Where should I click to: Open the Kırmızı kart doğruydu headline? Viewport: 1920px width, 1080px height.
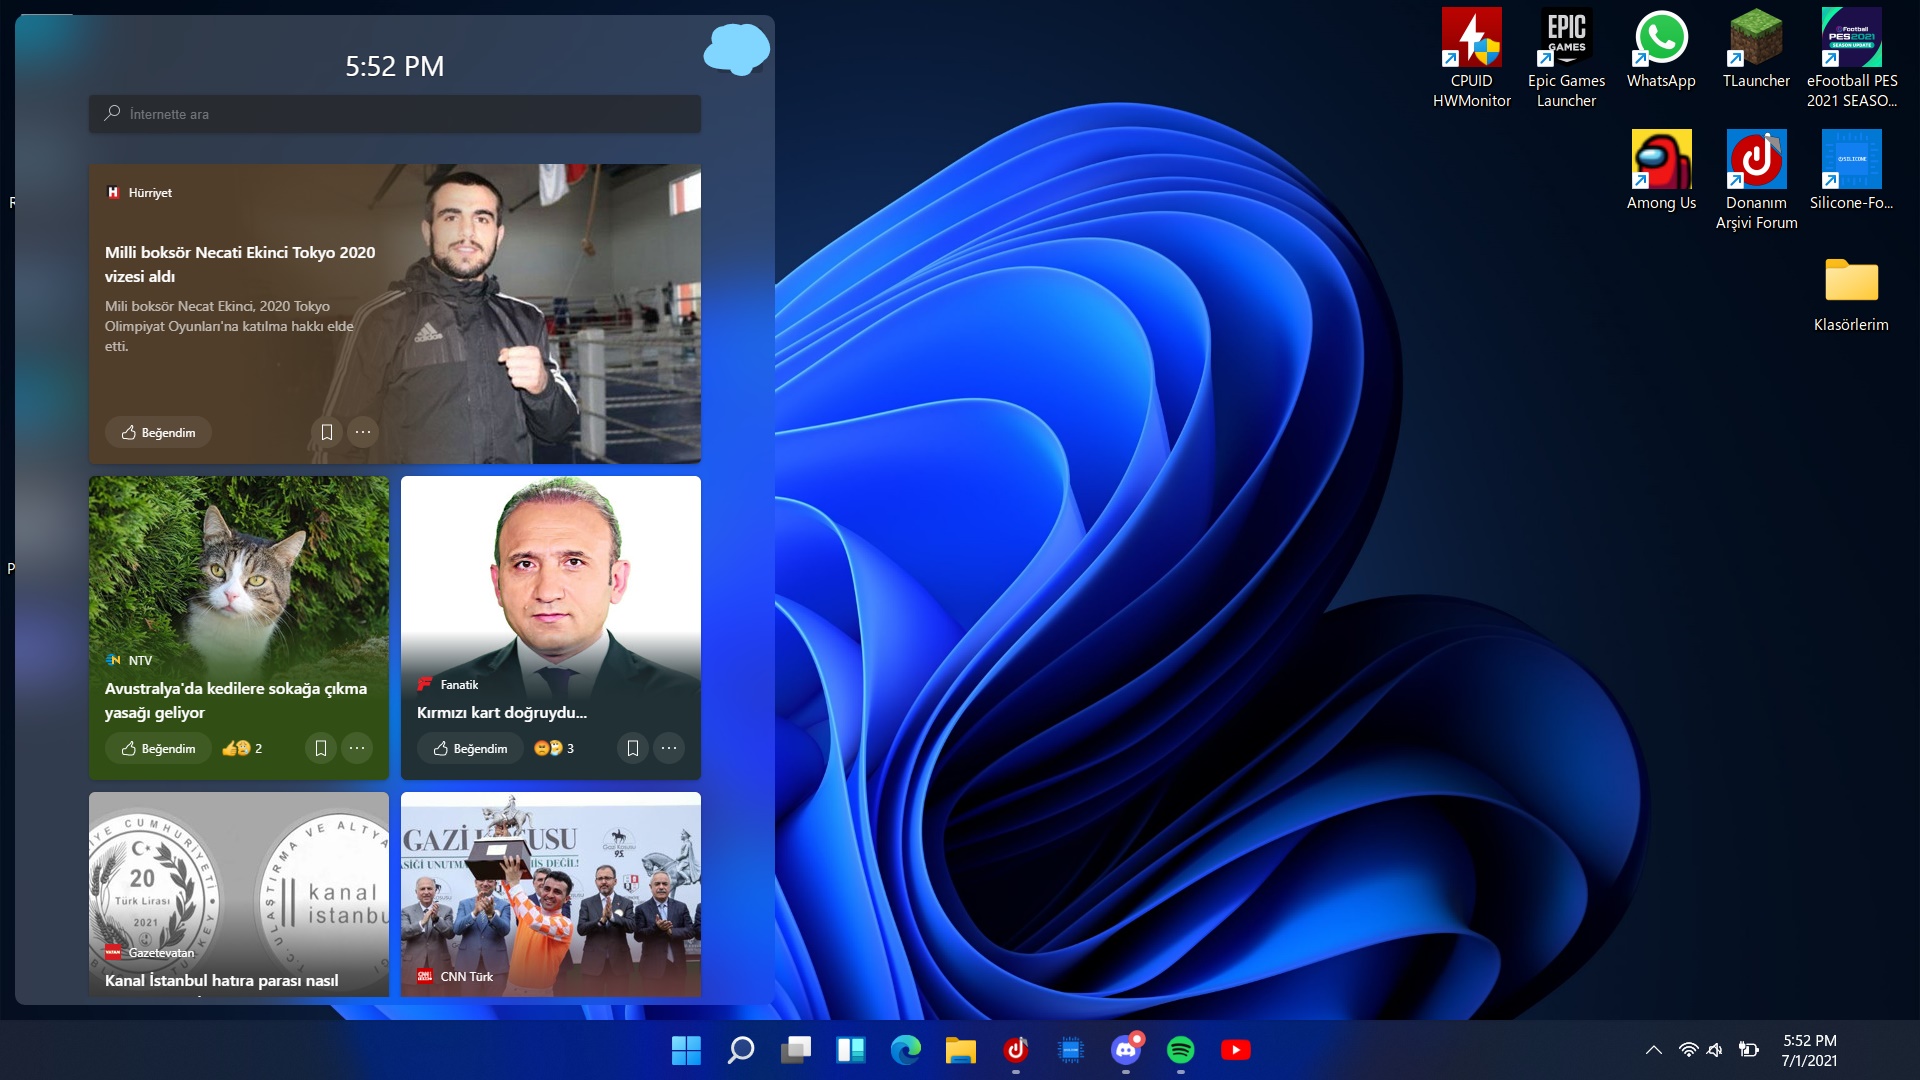[502, 712]
